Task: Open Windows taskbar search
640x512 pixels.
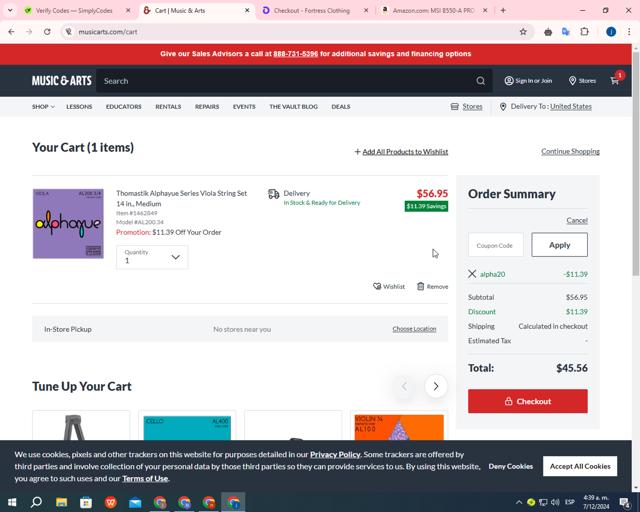Action: click(x=36, y=502)
